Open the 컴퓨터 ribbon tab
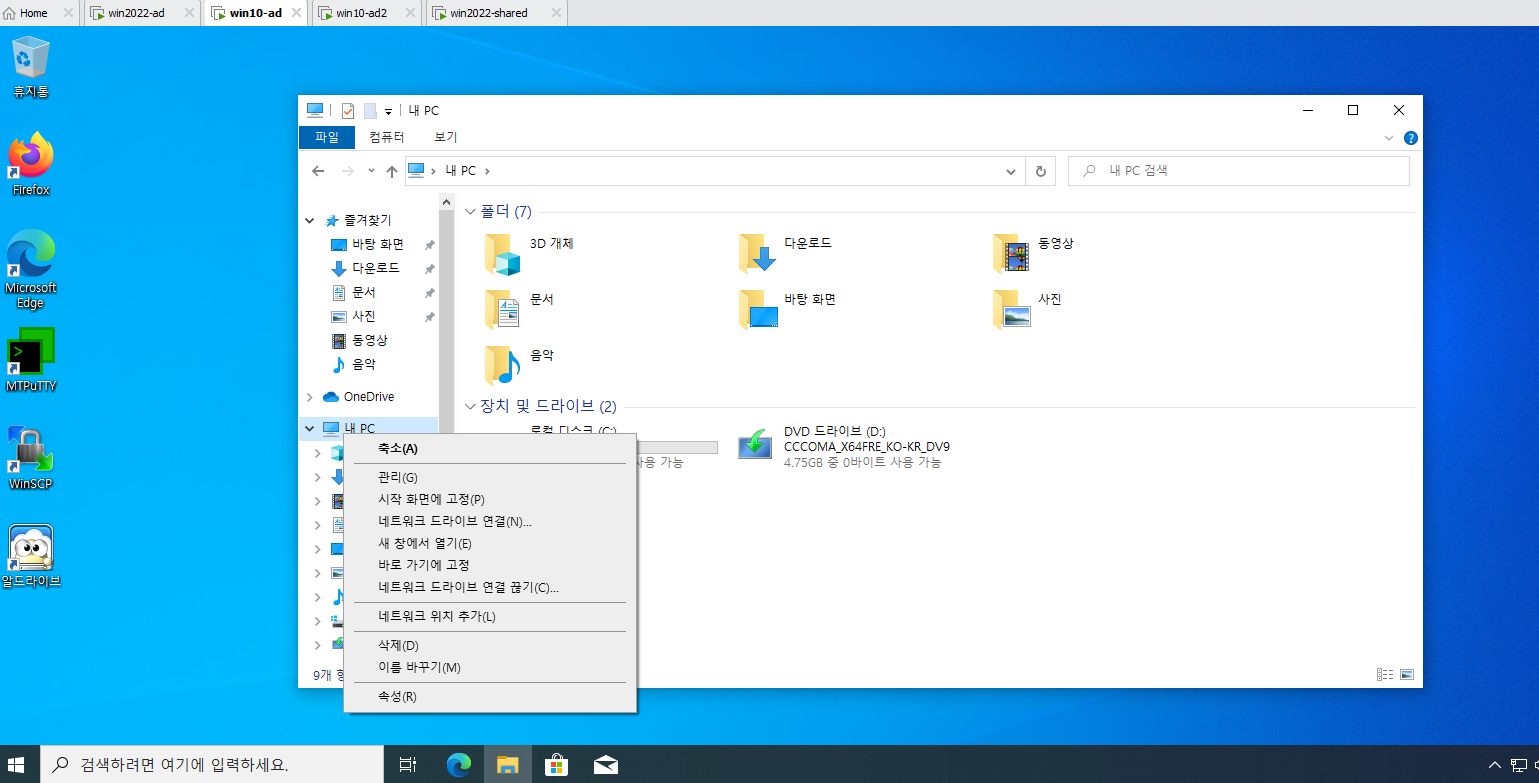 [x=386, y=137]
